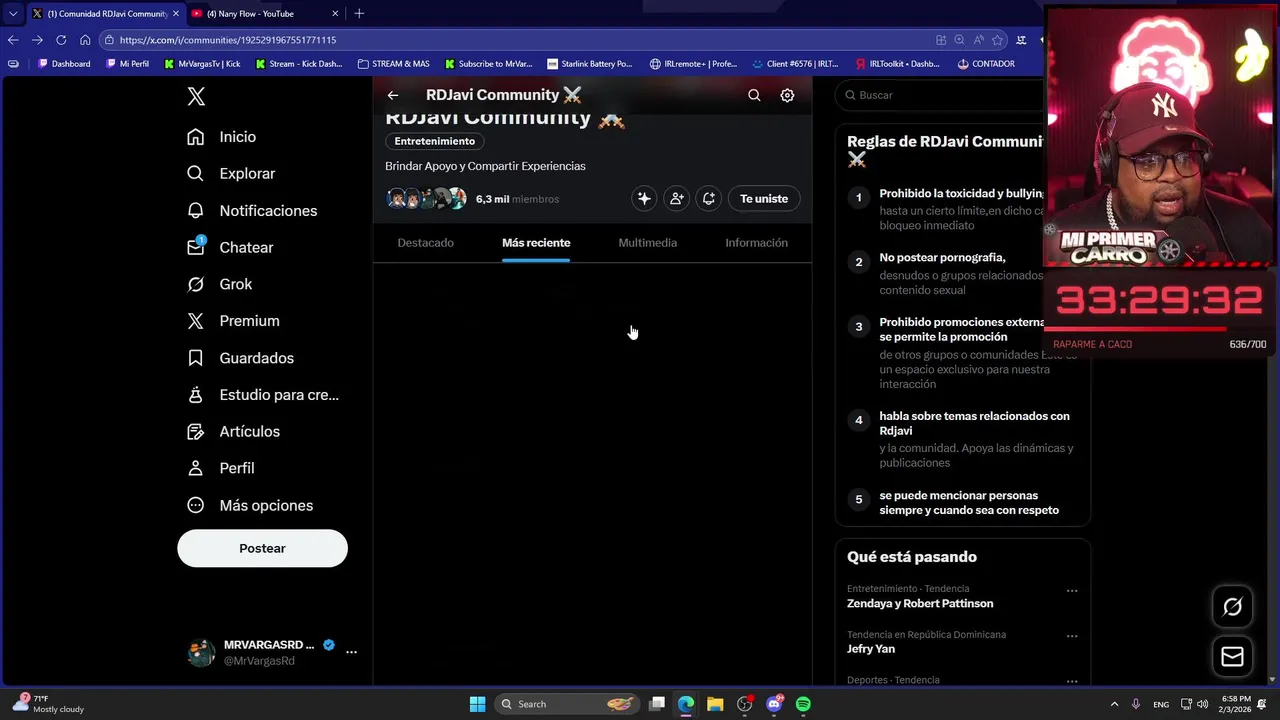
Task: Reload the page in browser toolbar
Action: [x=61, y=40]
